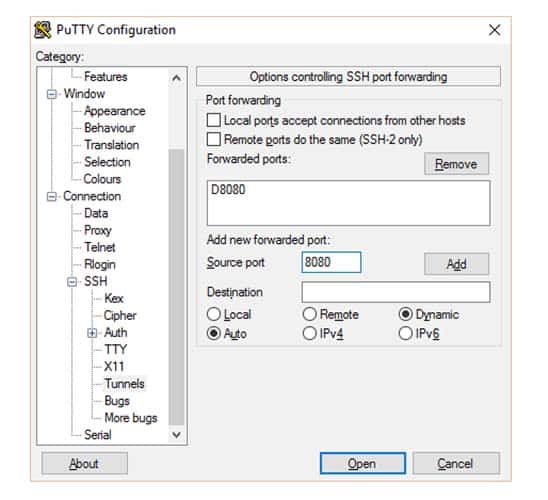Click the category list scroll down arrow

pyautogui.click(x=176, y=435)
